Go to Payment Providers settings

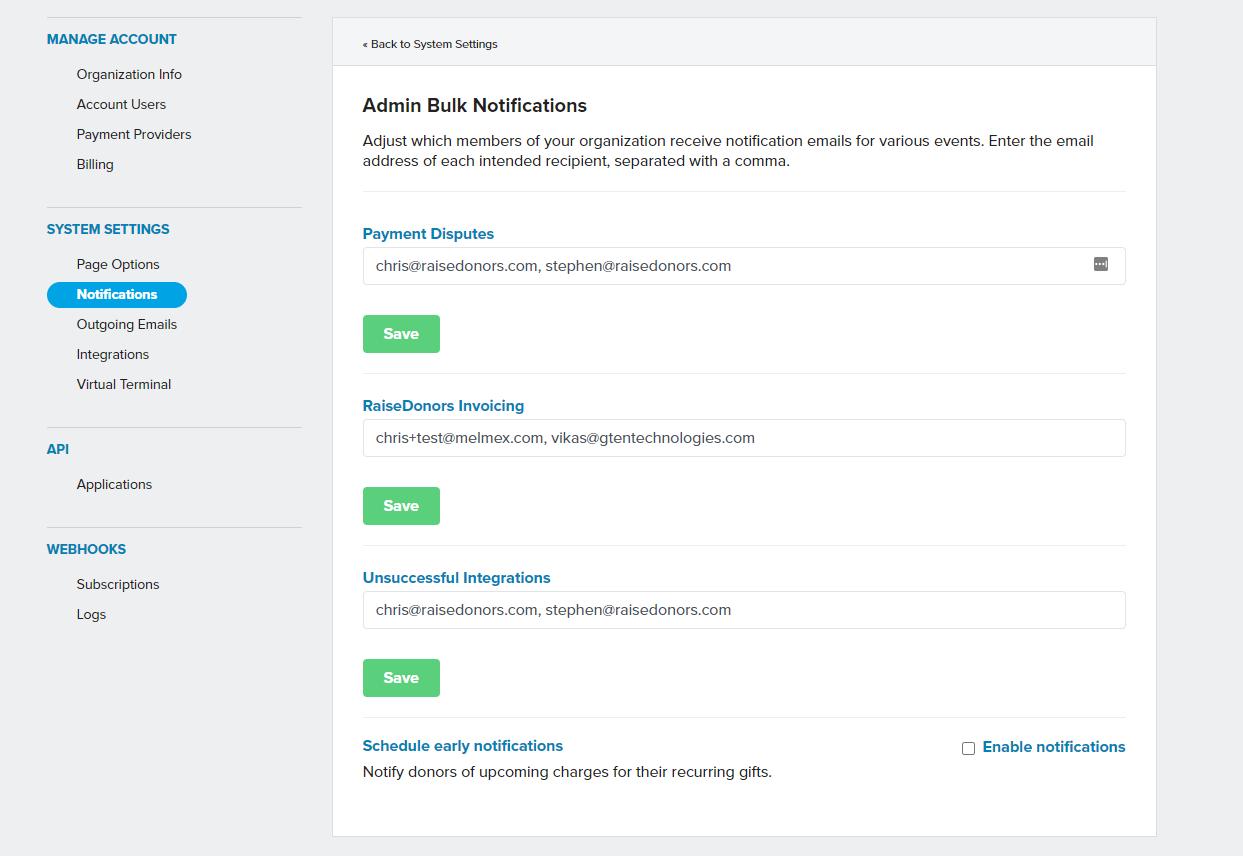[134, 134]
